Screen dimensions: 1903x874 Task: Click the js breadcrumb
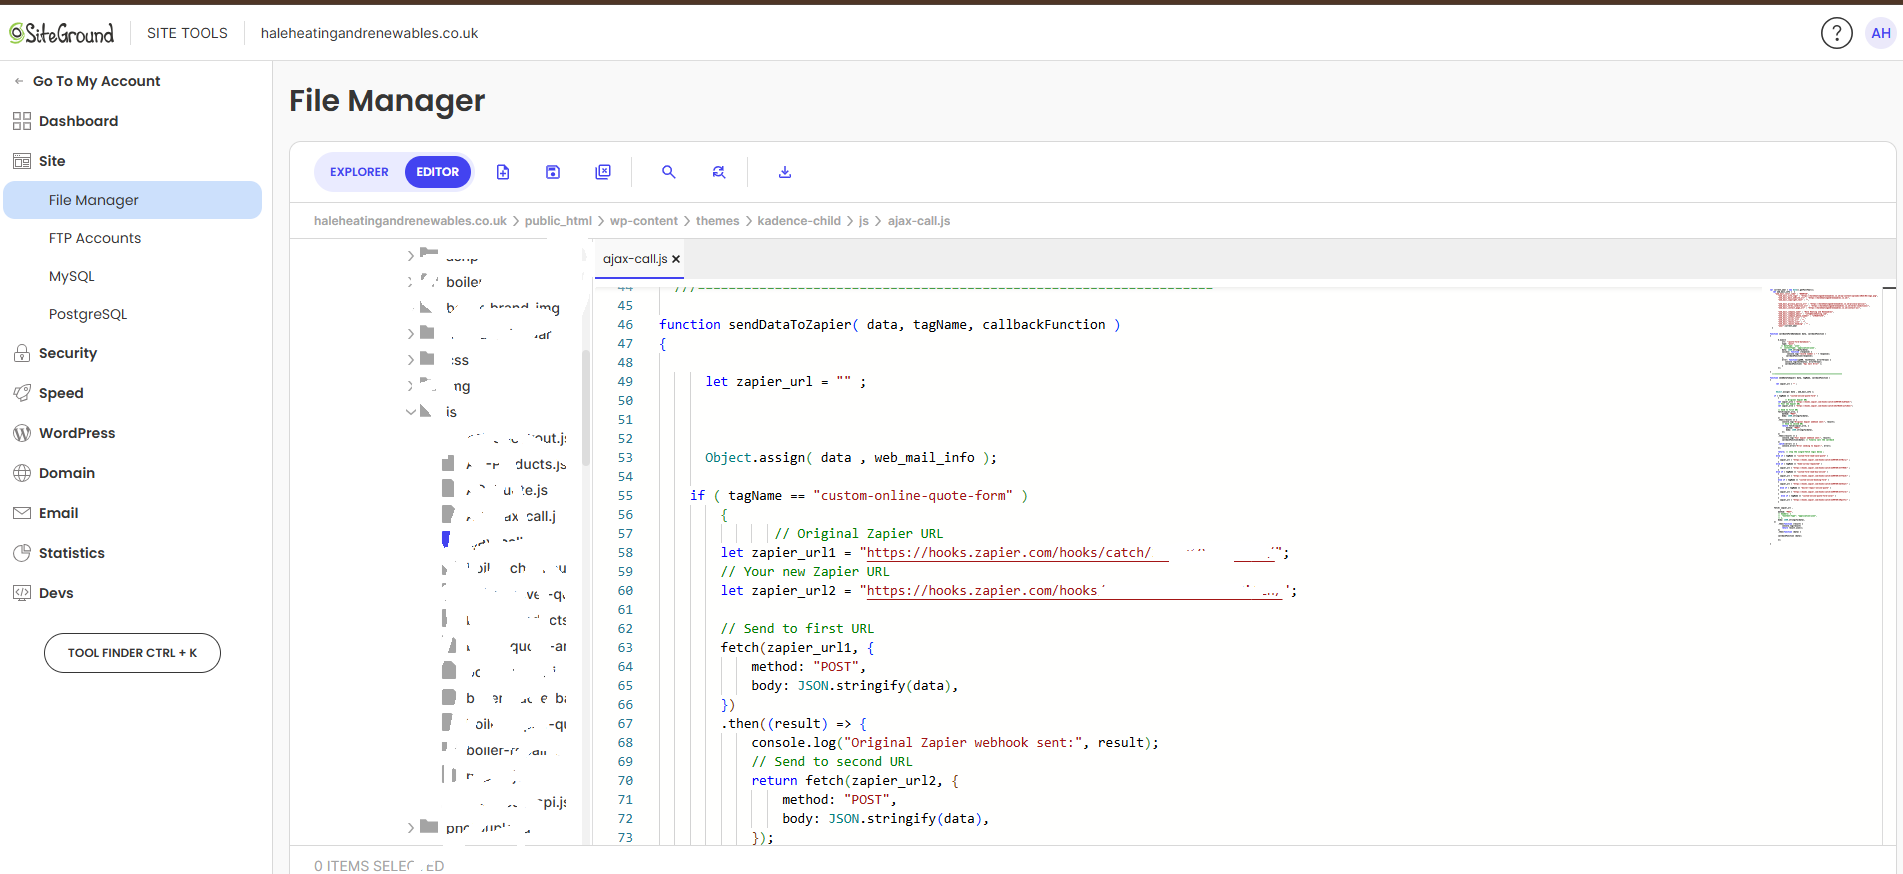[x=864, y=221]
